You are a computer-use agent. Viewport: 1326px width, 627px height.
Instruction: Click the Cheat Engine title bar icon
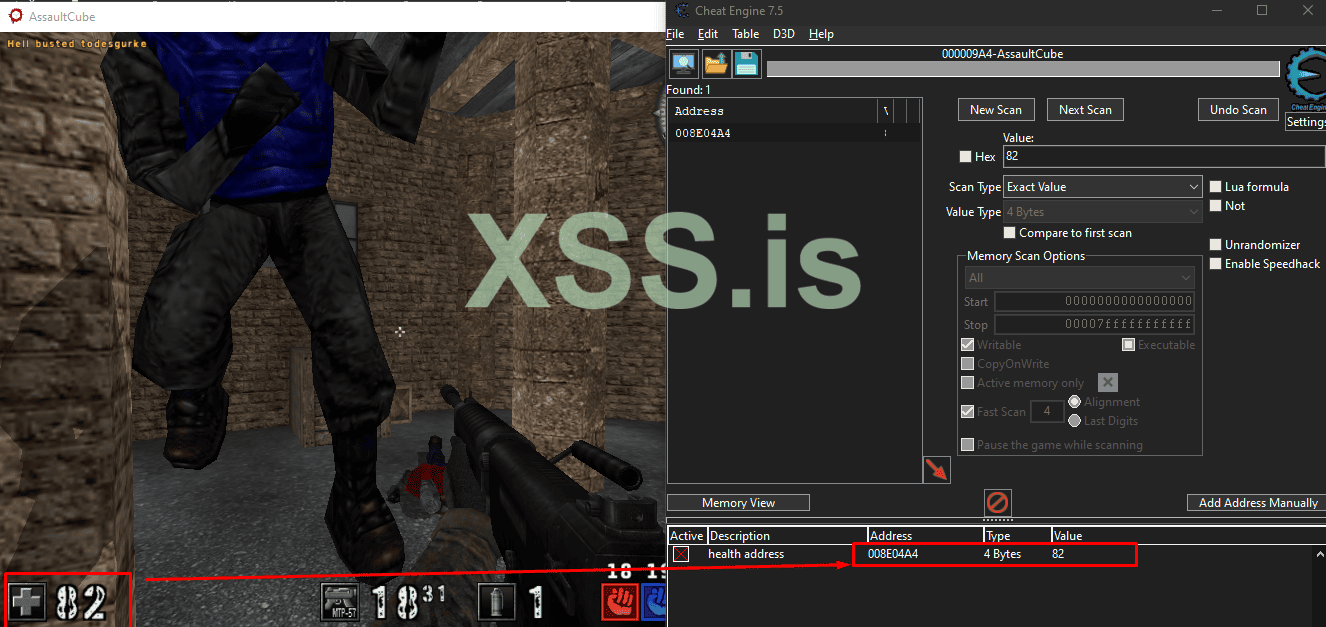[x=682, y=10]
